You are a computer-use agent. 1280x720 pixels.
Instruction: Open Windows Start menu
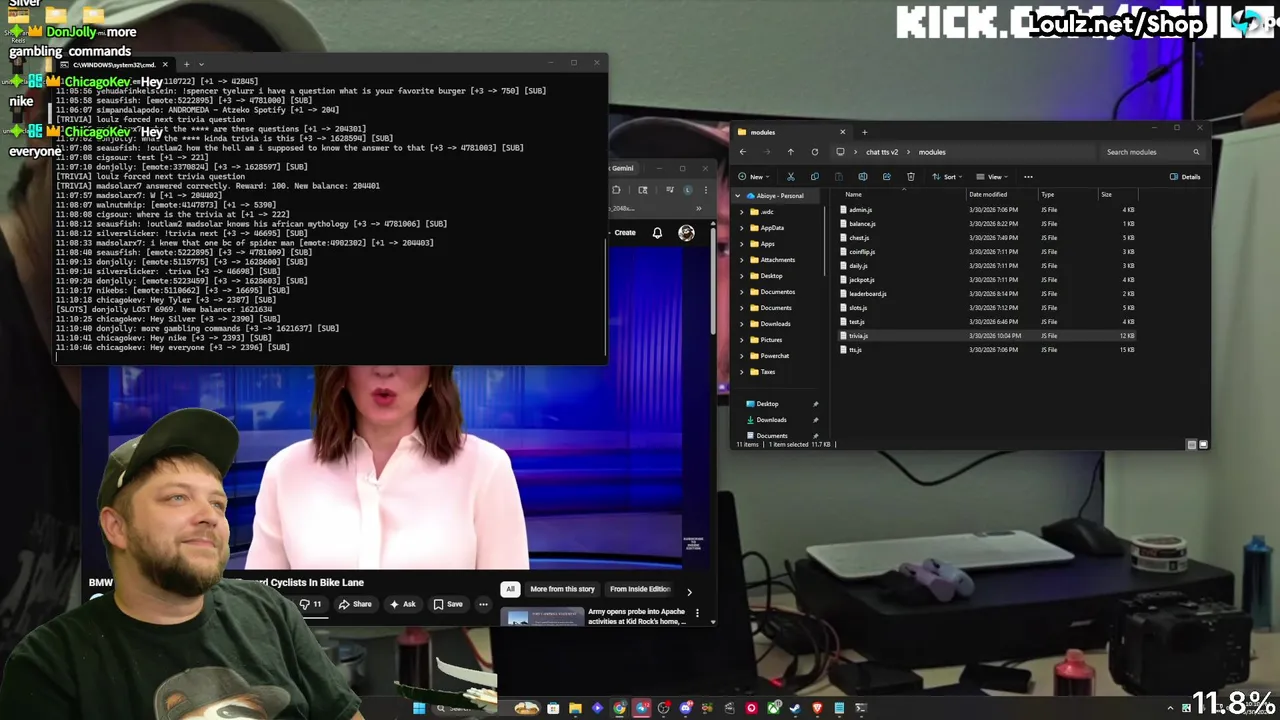point(419,708)
